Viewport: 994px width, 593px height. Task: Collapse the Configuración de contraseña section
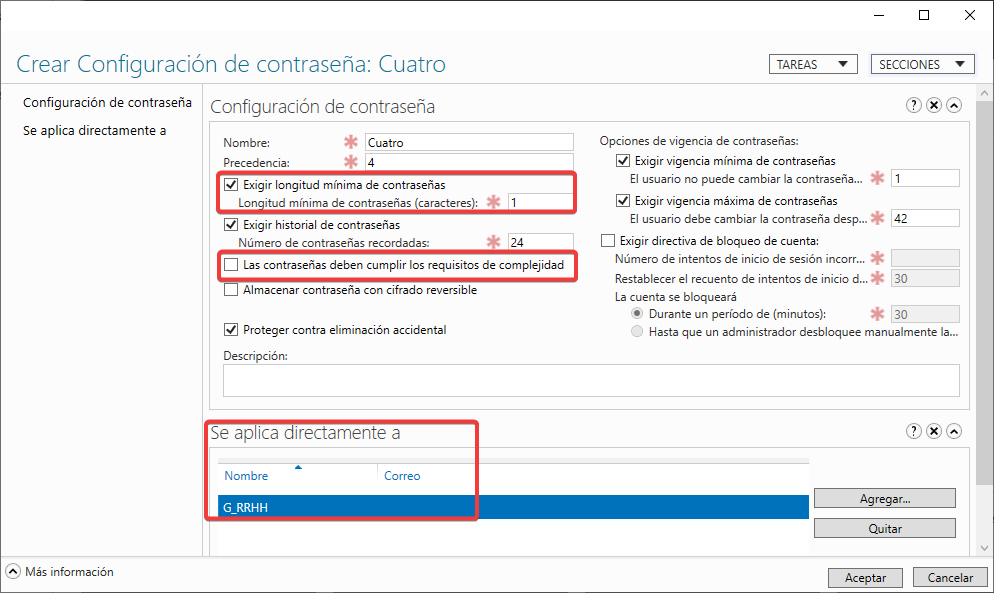pos(953,105)
